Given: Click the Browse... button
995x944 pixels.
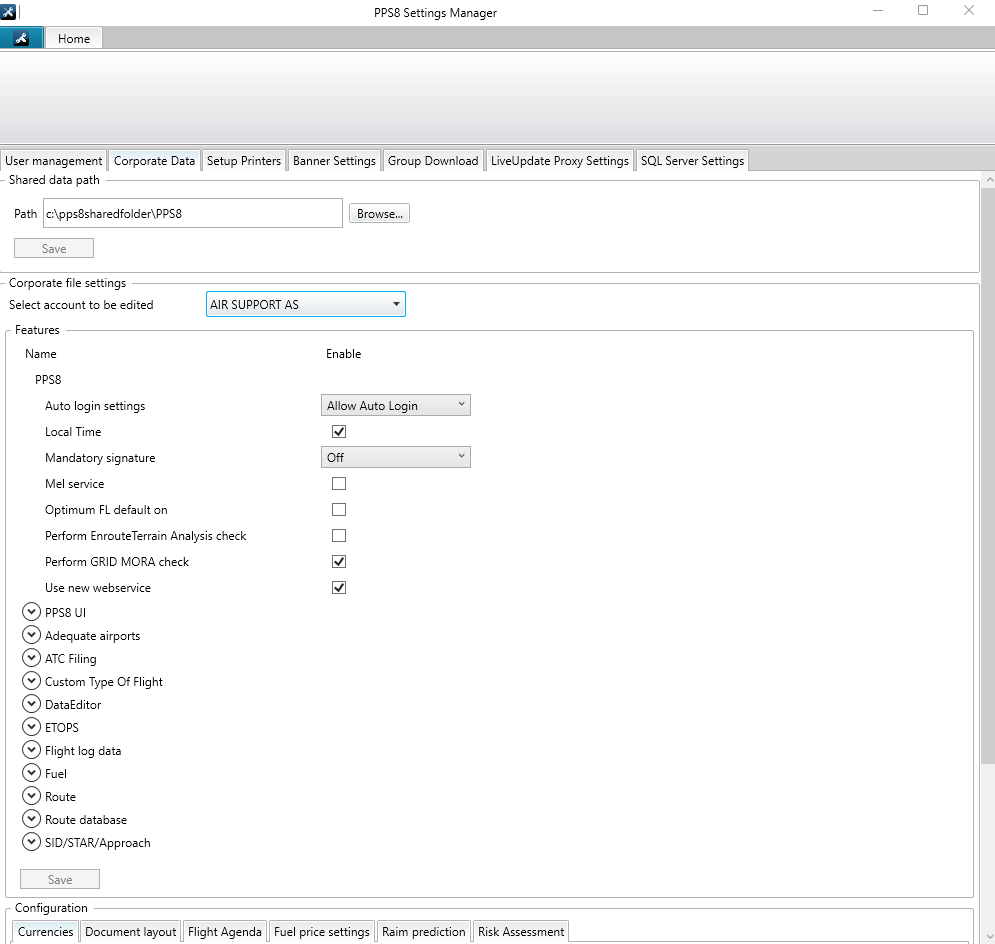Looking at the screenshot, I should [379, 214].
